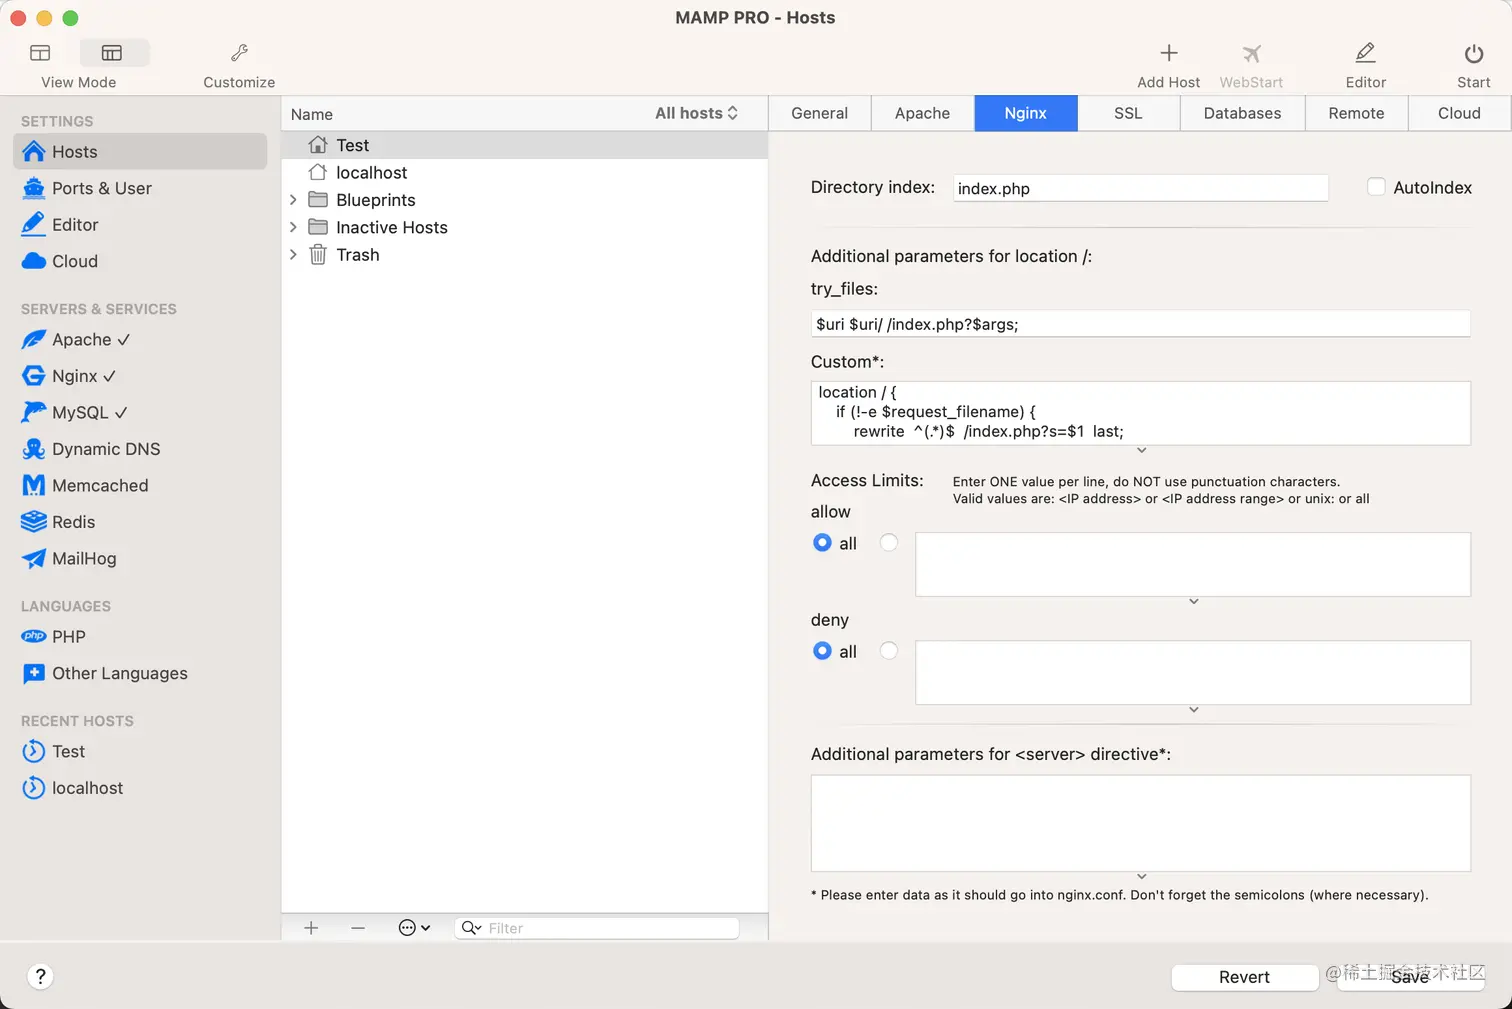Select the deny custom list radio button
The height and width of the screenshot is (1009, 1512).
[889, 651]
